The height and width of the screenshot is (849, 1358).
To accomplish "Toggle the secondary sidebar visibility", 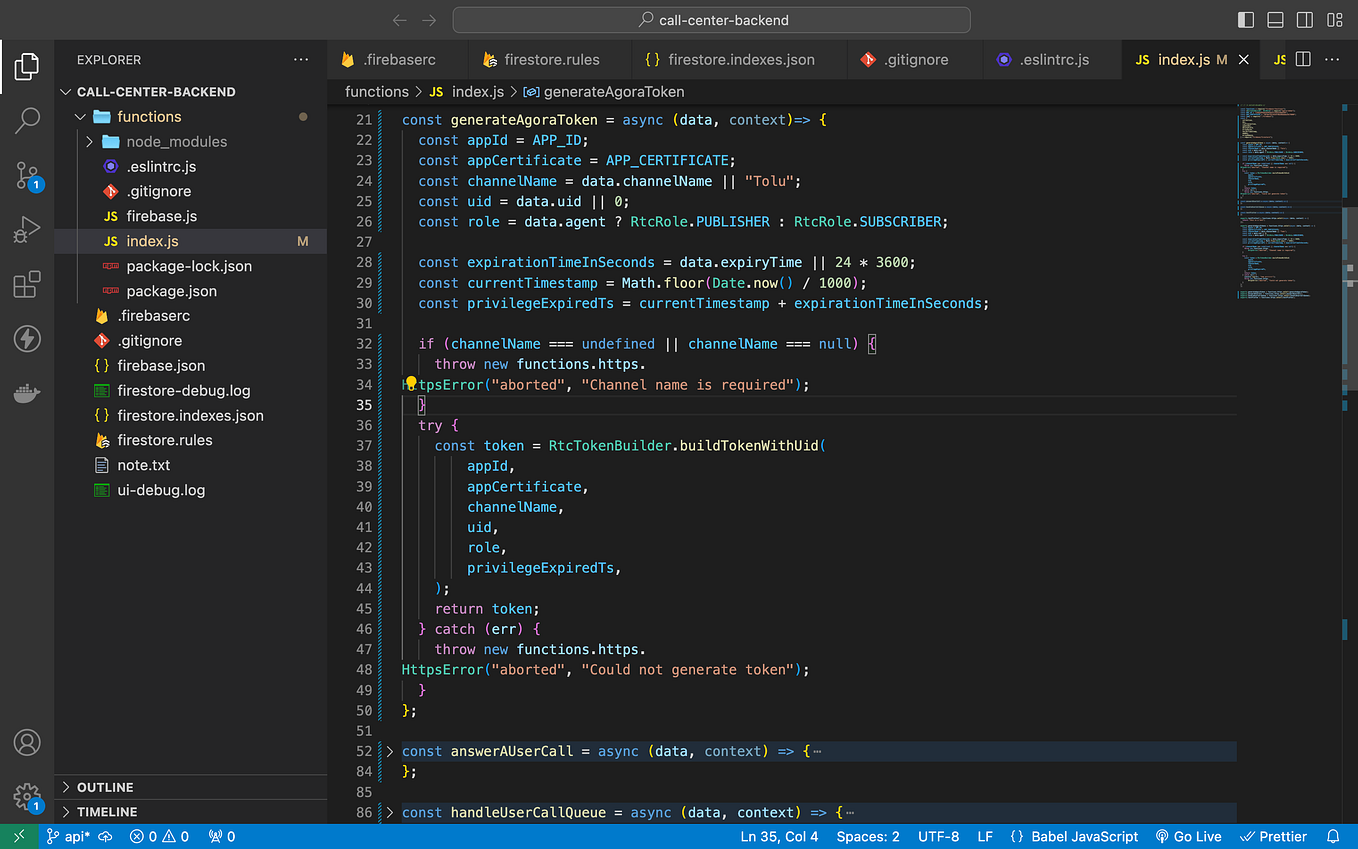I will click(x=1304, y=19).
